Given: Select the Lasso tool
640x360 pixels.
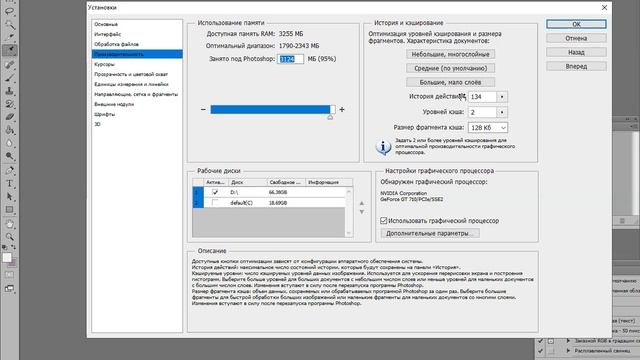Looking at the screenshot, I should tap(9, 11).
